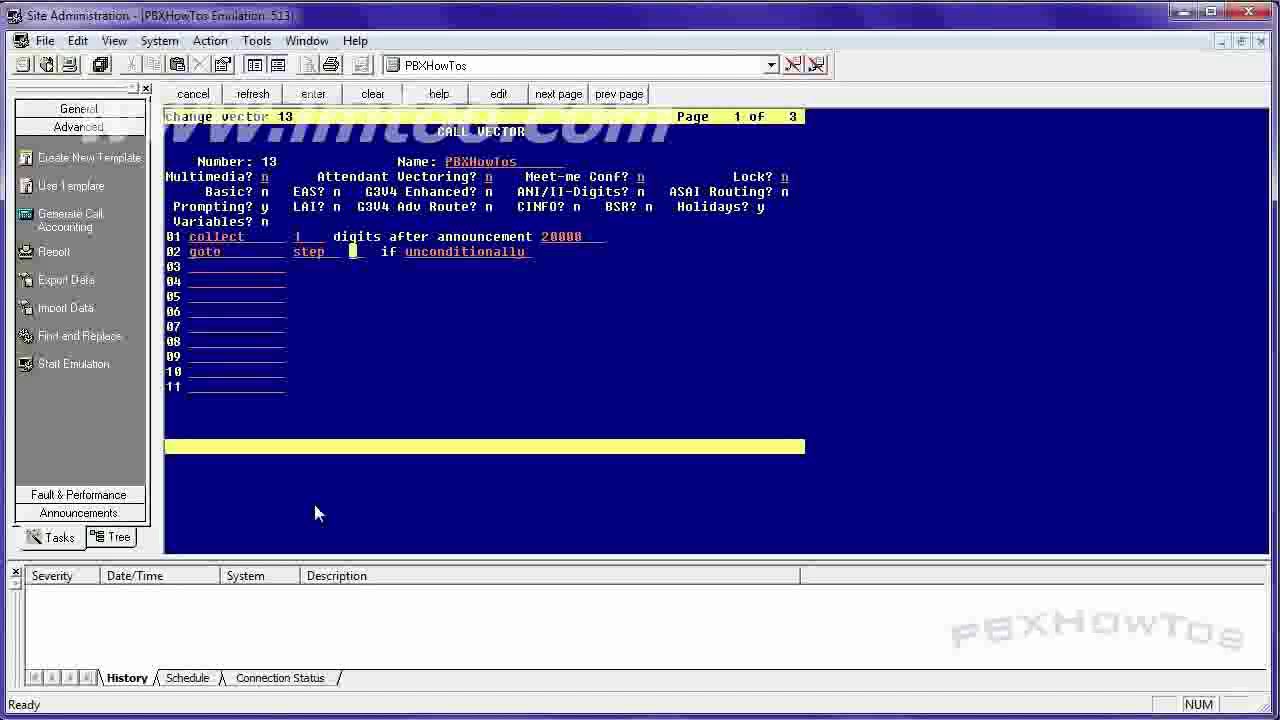Viewport: 1280px width, 720px height.
Task: Open the Advanced task group
Action: pyautogui.click(x=79, y=127)
